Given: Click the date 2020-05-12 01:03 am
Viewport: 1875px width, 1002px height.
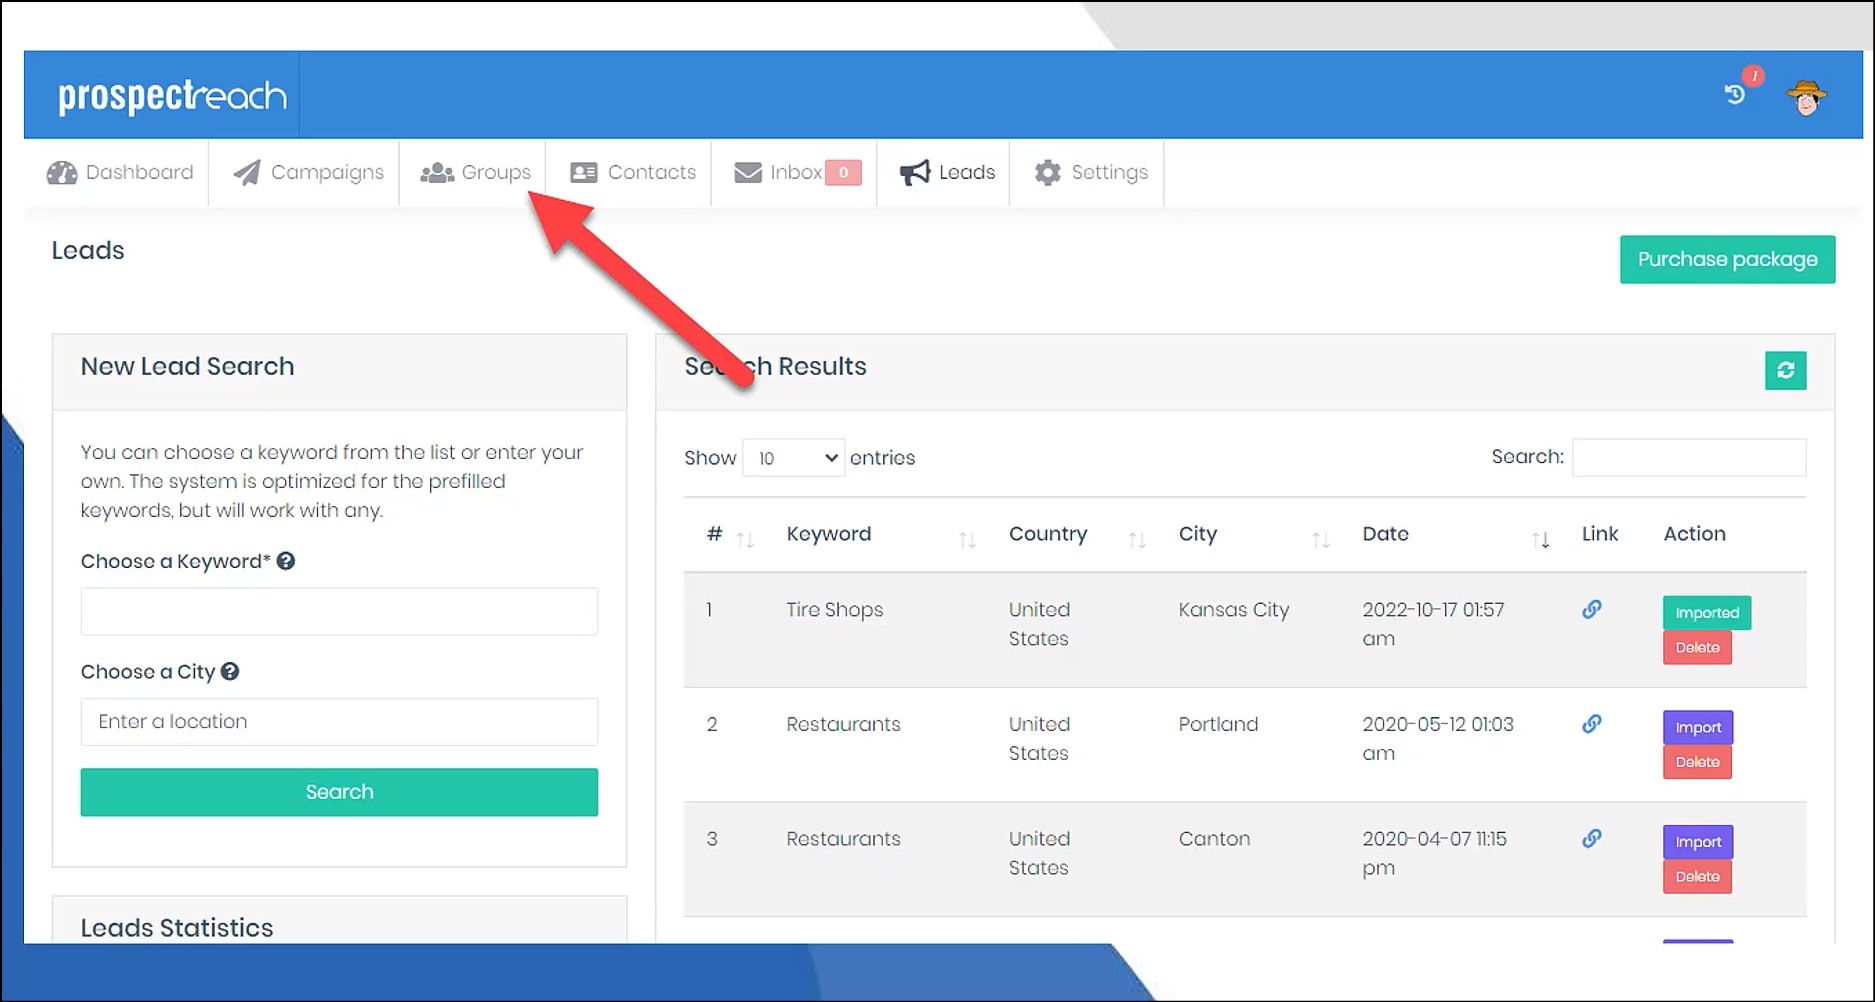Looking at the screenshot, I should (x=1438, y=739).
